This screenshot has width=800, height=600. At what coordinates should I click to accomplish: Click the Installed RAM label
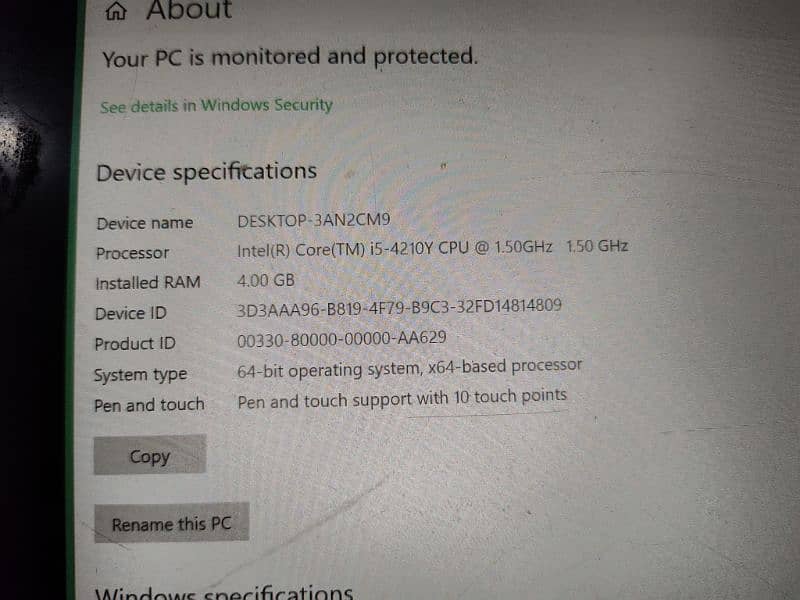148,283
